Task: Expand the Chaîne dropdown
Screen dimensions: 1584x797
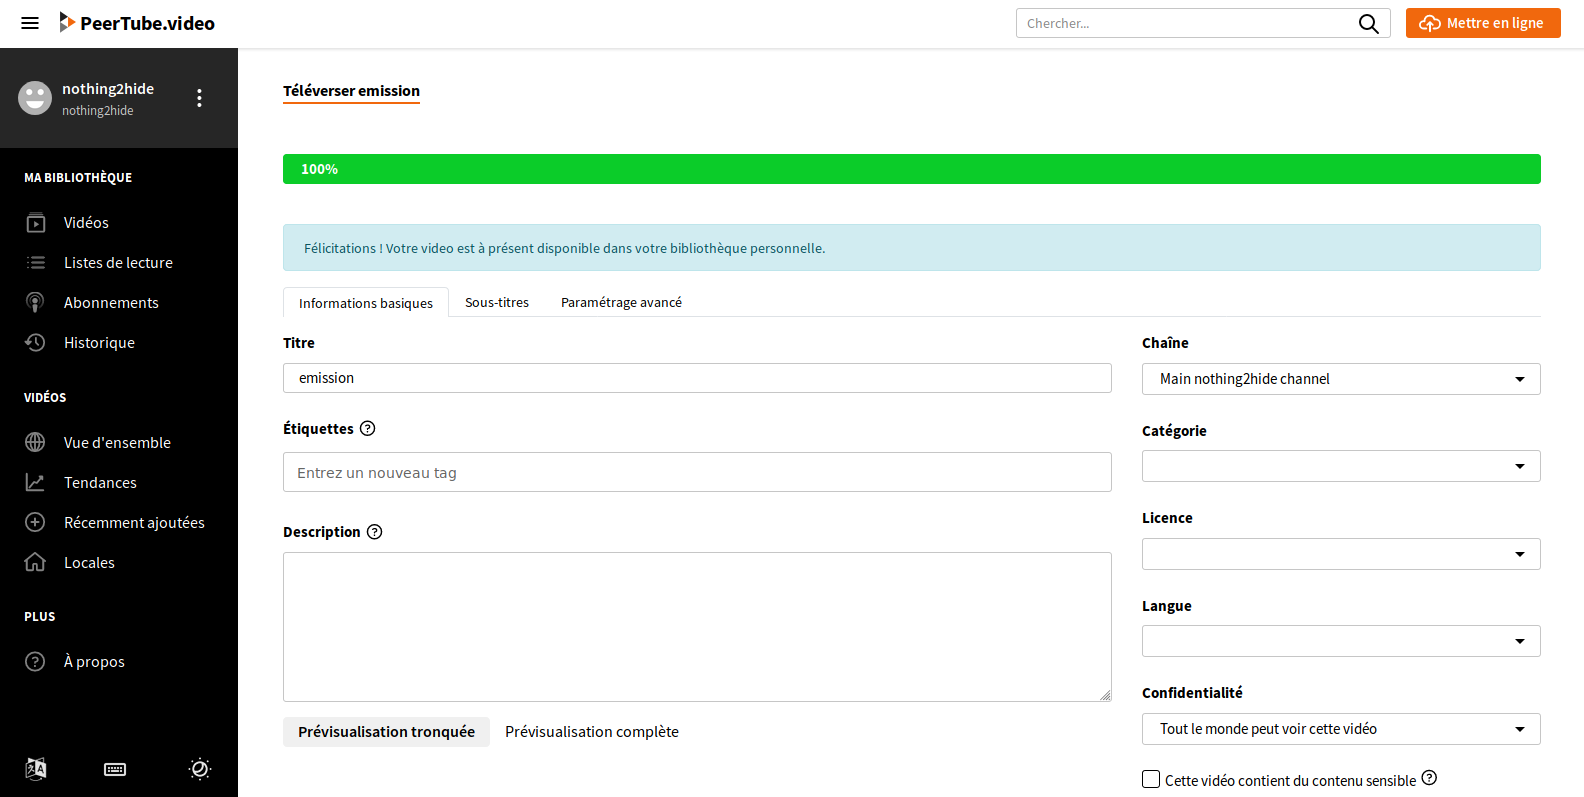Action: (x=1340, y=379)
